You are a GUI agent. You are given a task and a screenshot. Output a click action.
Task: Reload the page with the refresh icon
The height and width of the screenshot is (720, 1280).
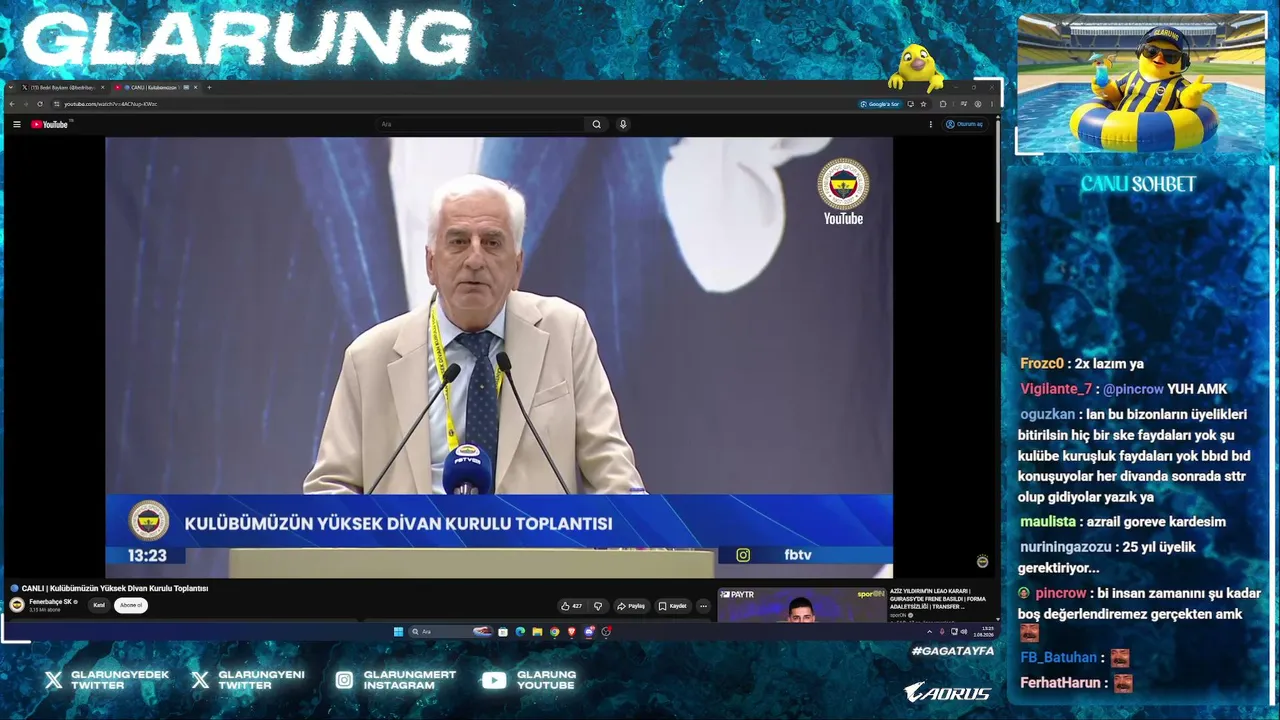(x=40, y=104)
